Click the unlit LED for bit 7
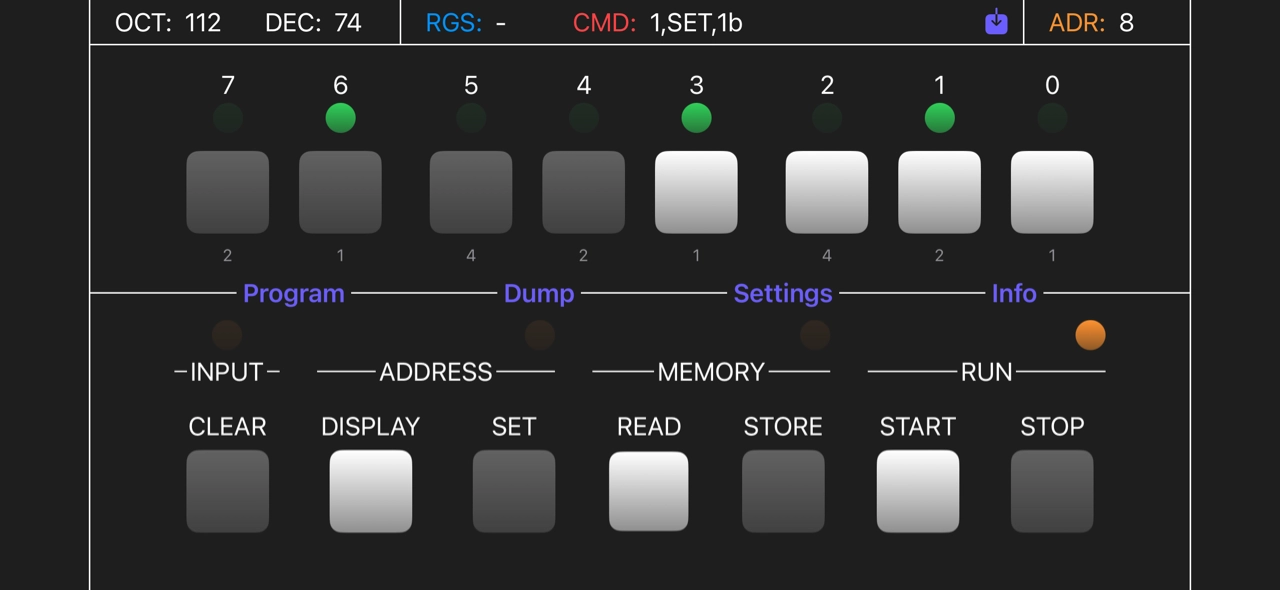The image size is (1280, 590). click(x=227, y=118)
